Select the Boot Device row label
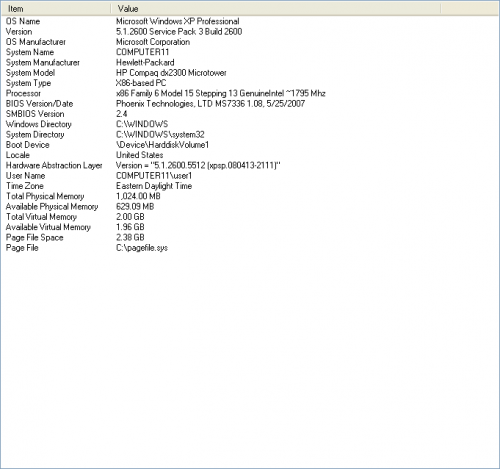This screenshot has width=500, height=469. [x=28, y=145]
